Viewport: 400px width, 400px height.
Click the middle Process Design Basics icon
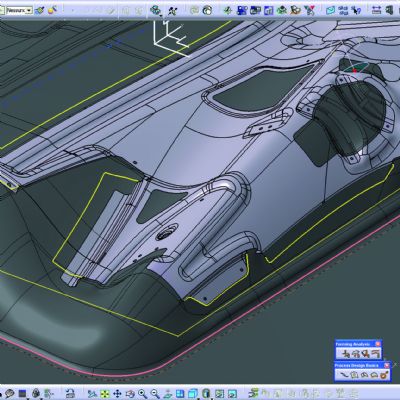[x=364, y=375]
